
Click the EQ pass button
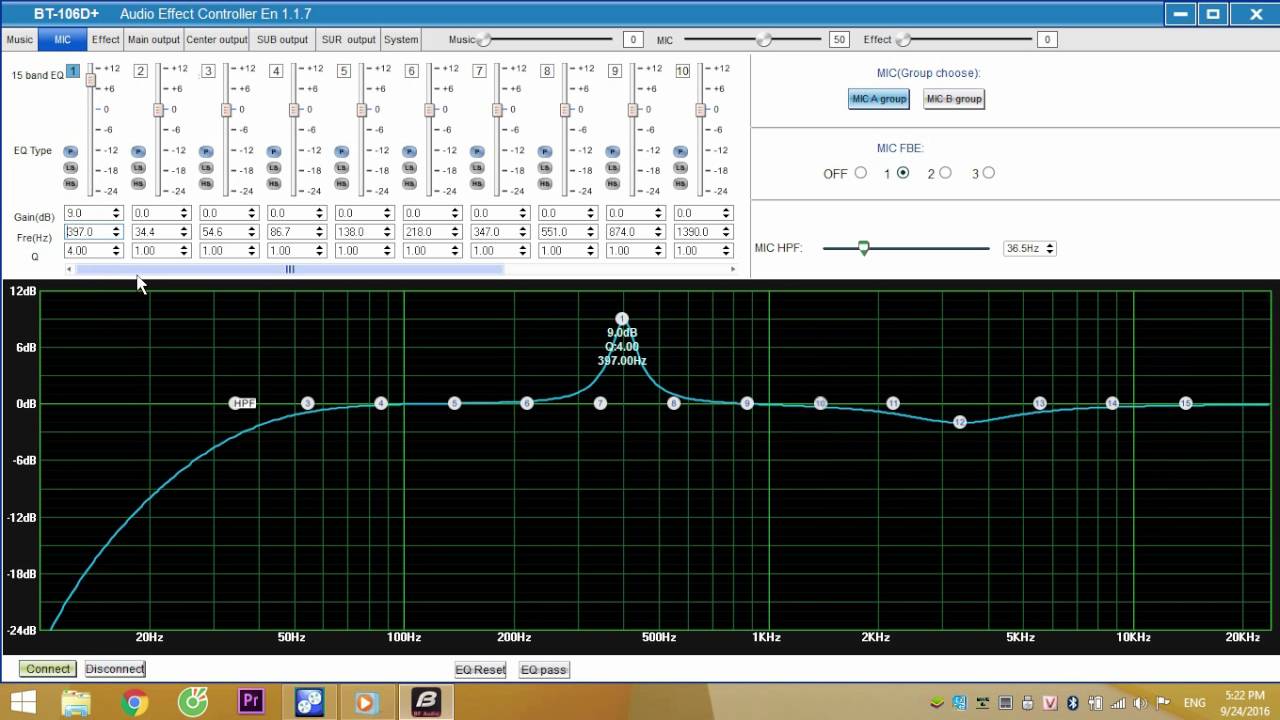coord(544,670)
